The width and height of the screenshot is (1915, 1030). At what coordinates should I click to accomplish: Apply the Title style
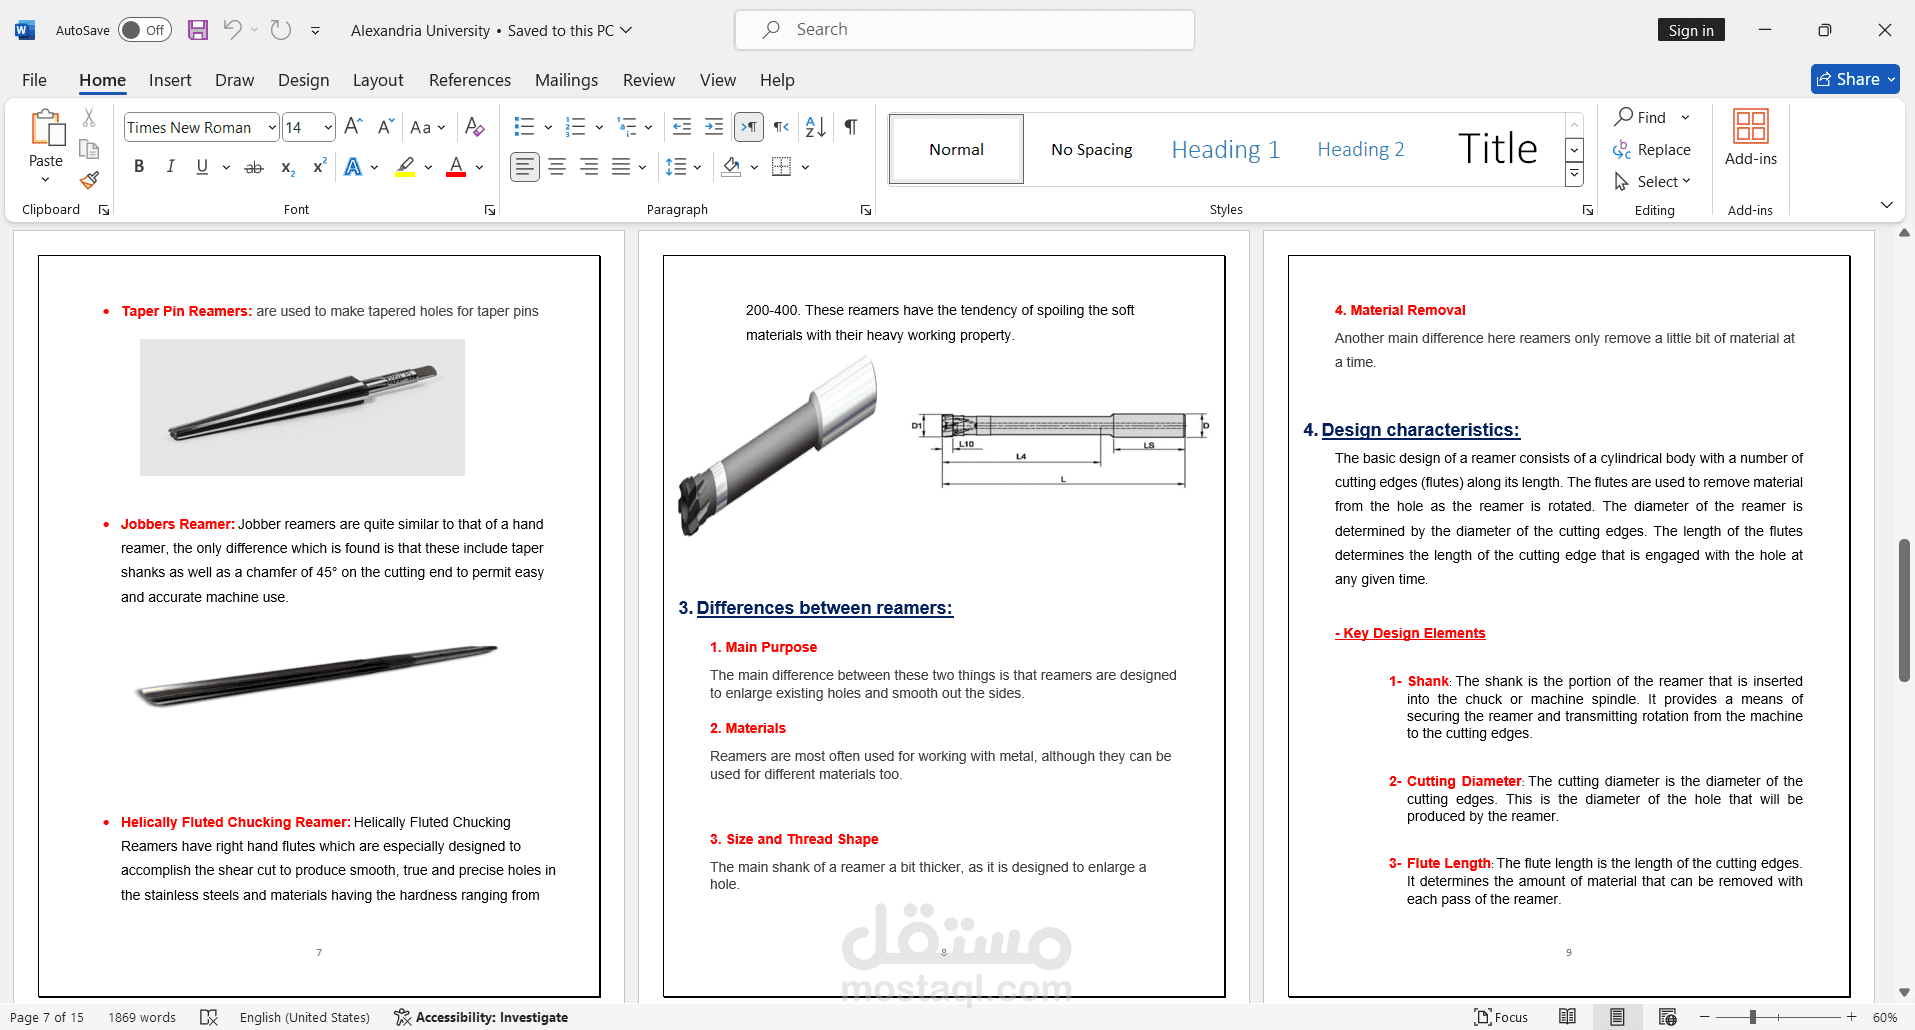[x=1498, y=149]
